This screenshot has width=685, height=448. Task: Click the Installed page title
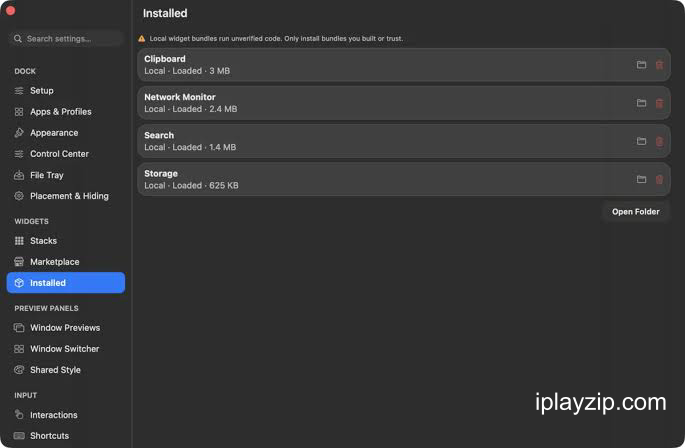[x=165, y=13]
